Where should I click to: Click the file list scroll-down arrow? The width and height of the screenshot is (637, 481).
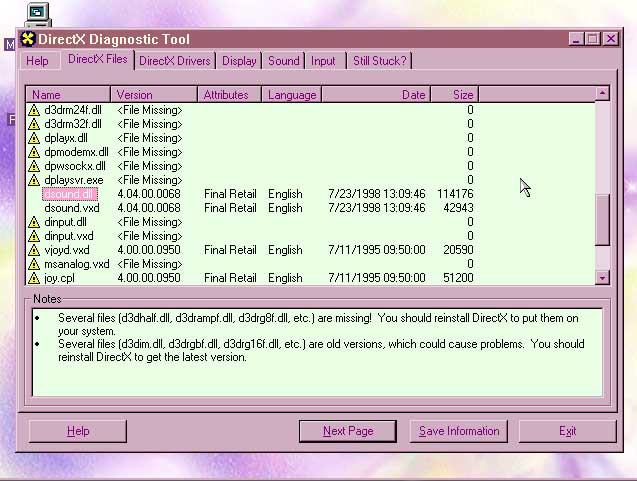[x=602, y=277]
